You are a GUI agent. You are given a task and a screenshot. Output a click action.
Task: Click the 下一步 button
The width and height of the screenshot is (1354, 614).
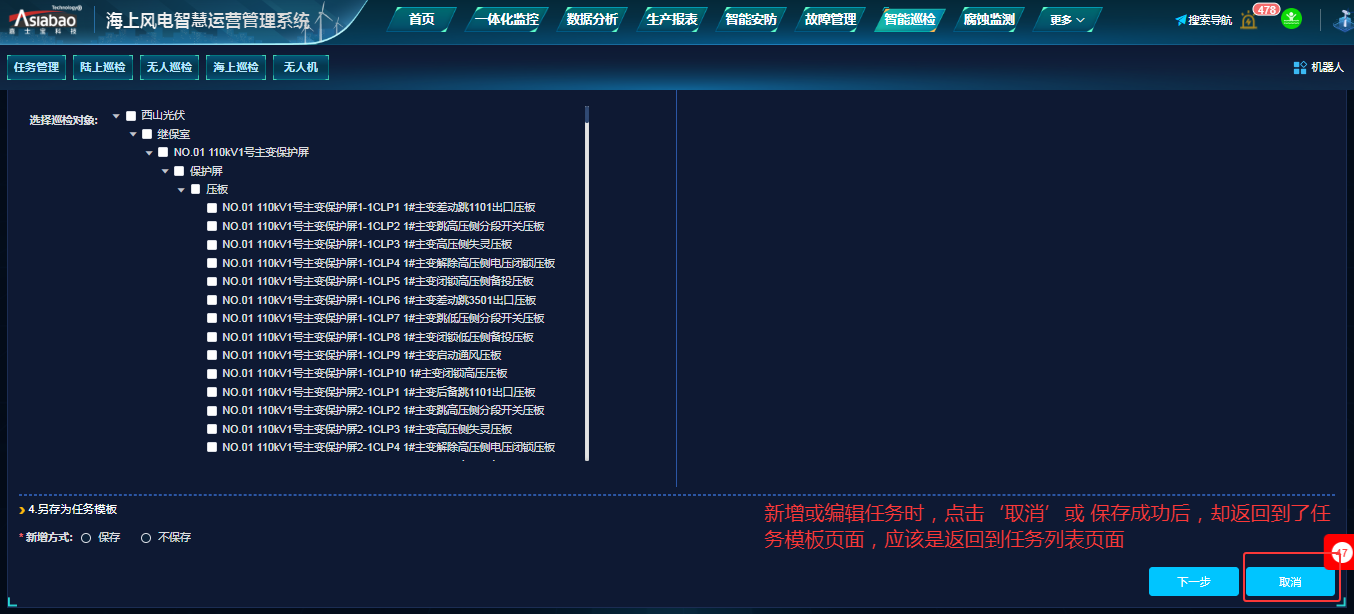pos(1193,582)
